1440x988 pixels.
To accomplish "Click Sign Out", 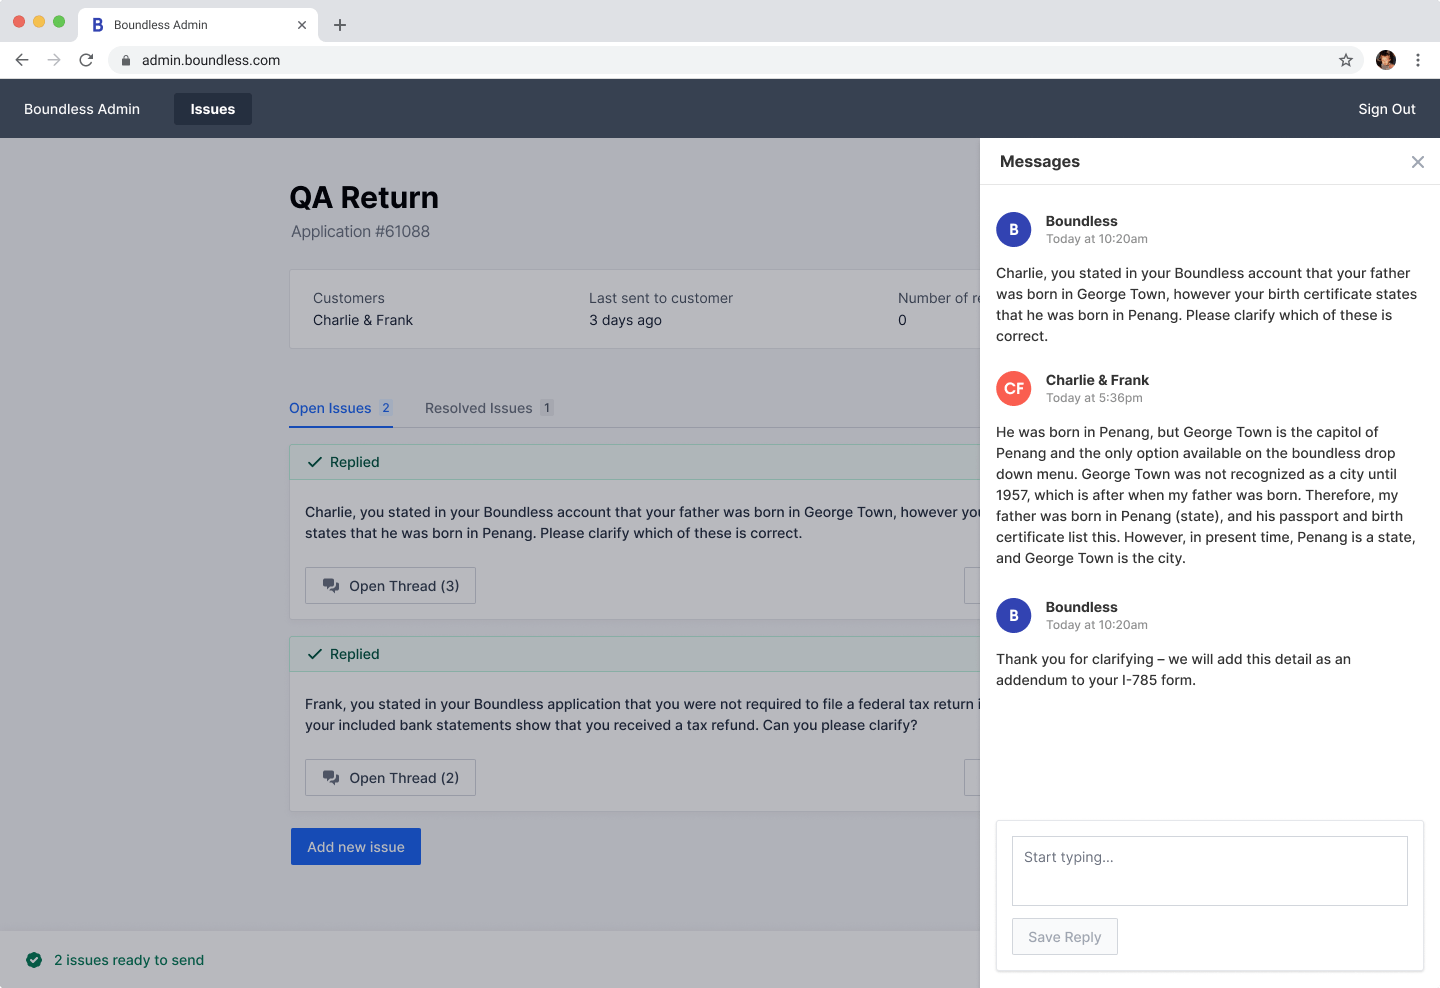I will [x=1386, y=109].
